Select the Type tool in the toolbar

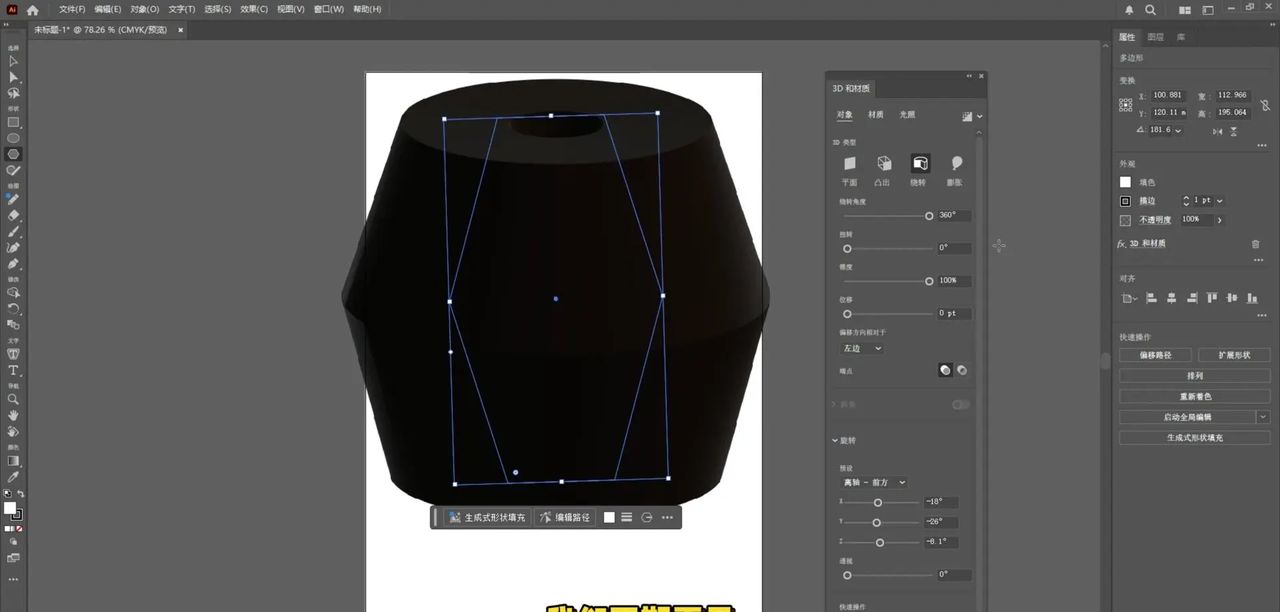pyautogui.click(x=14, y=370)
